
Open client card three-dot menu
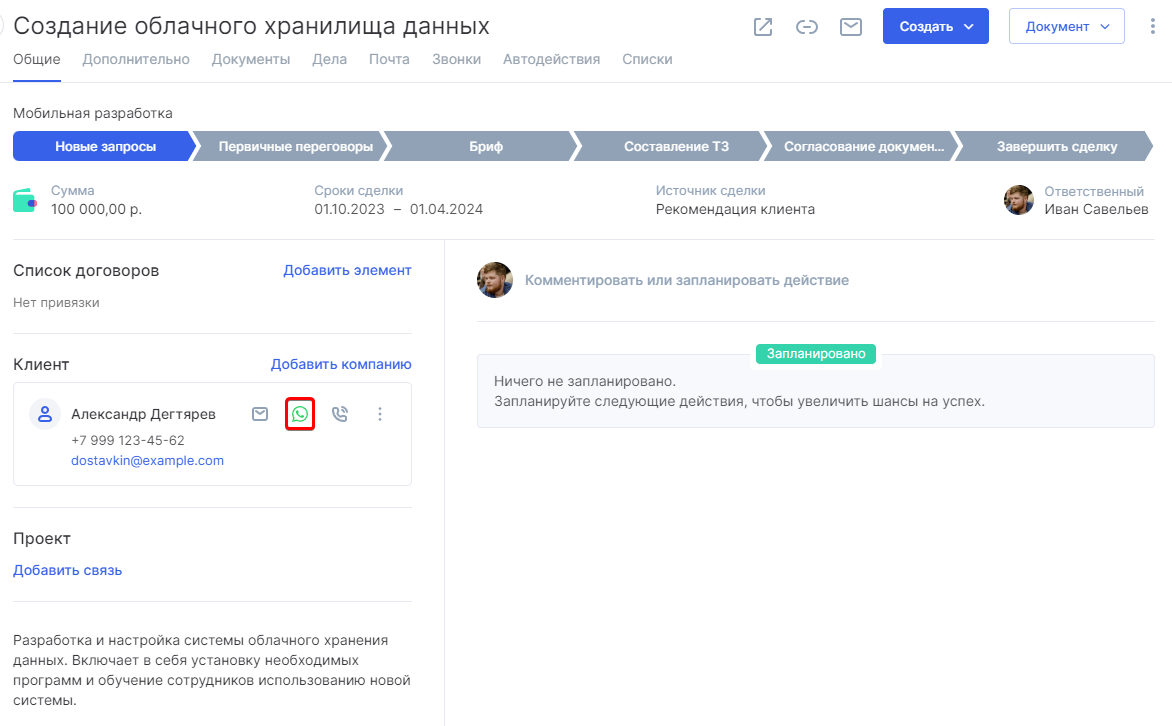(x=380, y=414)
